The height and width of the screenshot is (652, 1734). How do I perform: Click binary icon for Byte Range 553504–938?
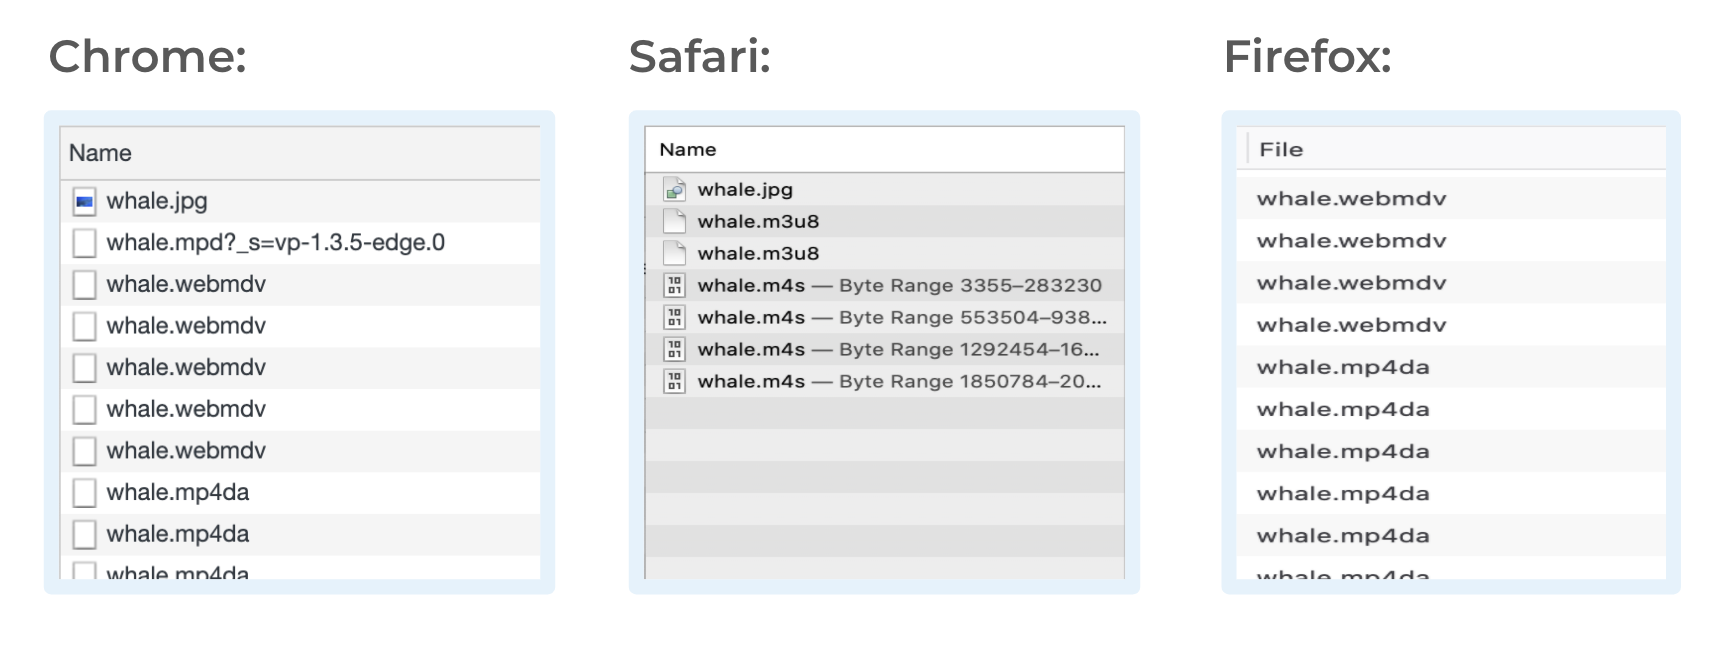[675, 318]
